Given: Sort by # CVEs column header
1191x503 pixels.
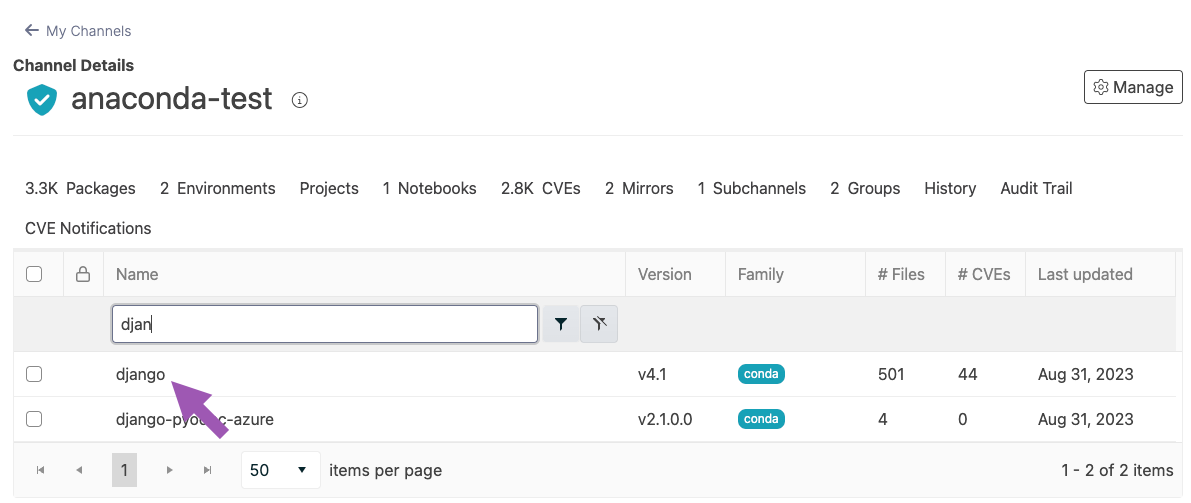Looking at the screenshot, I should pos(984,274).
